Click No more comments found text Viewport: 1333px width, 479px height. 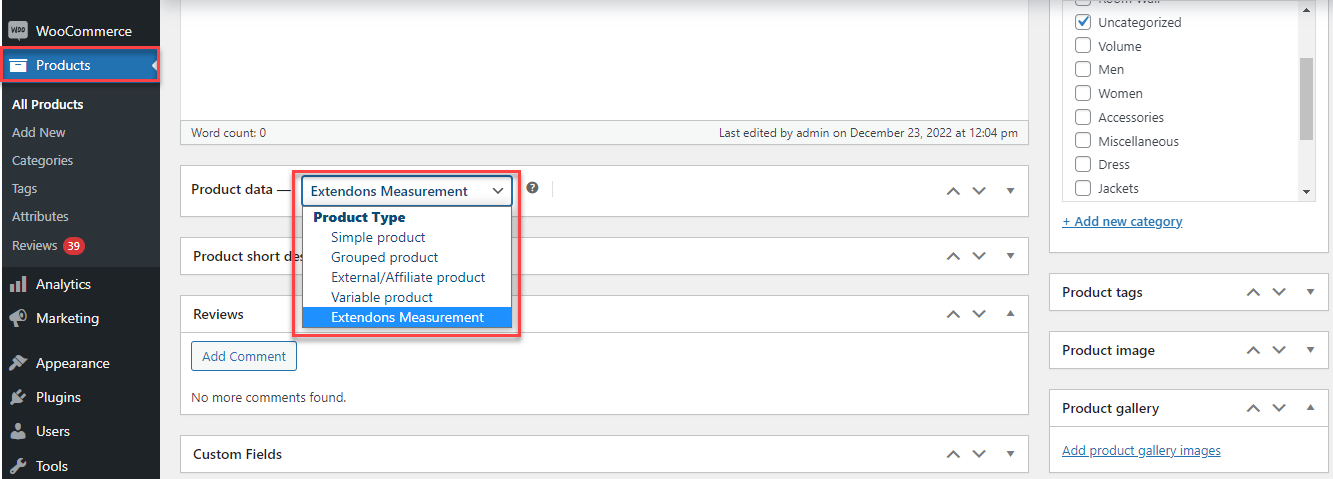(x=269, y=397)
